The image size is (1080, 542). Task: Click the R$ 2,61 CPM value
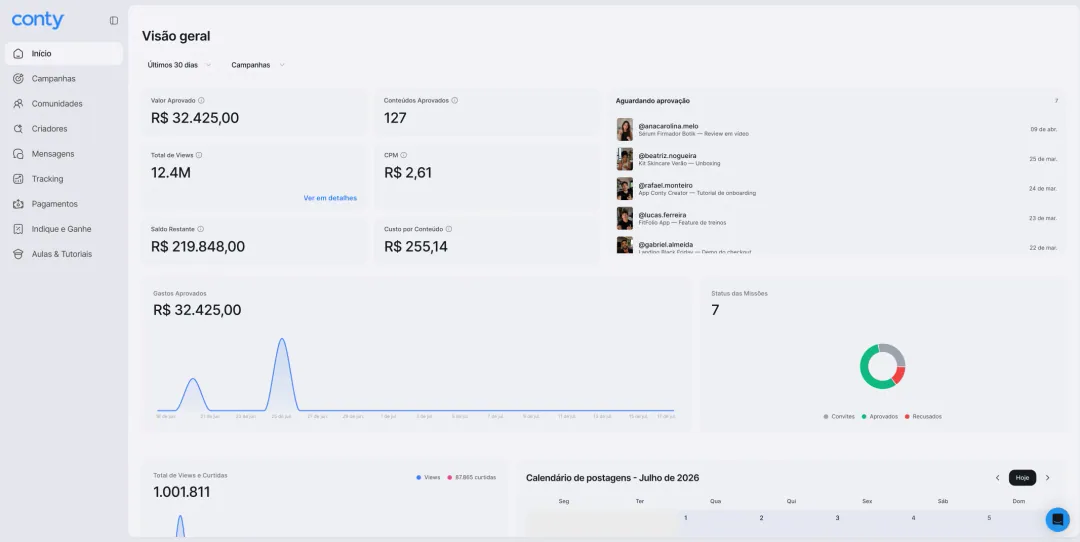click(408, 173)
